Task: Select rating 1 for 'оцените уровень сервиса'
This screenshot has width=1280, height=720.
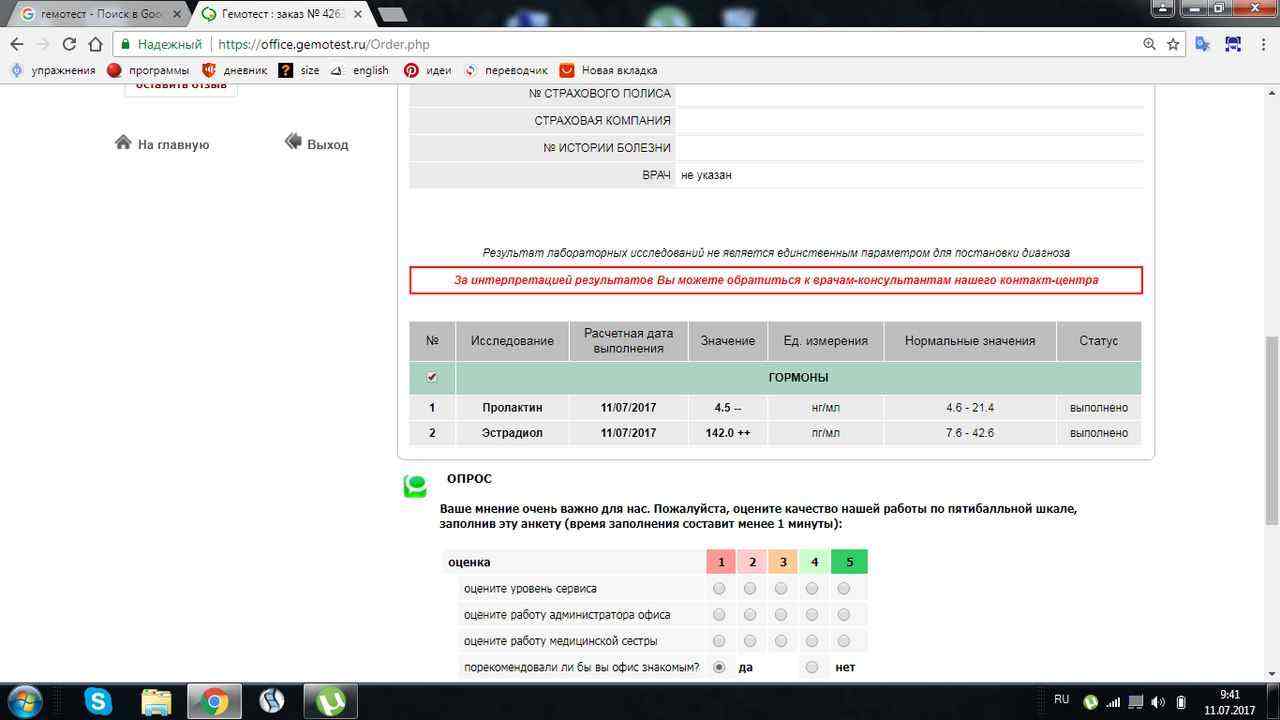Action: (x=719, y=588)
